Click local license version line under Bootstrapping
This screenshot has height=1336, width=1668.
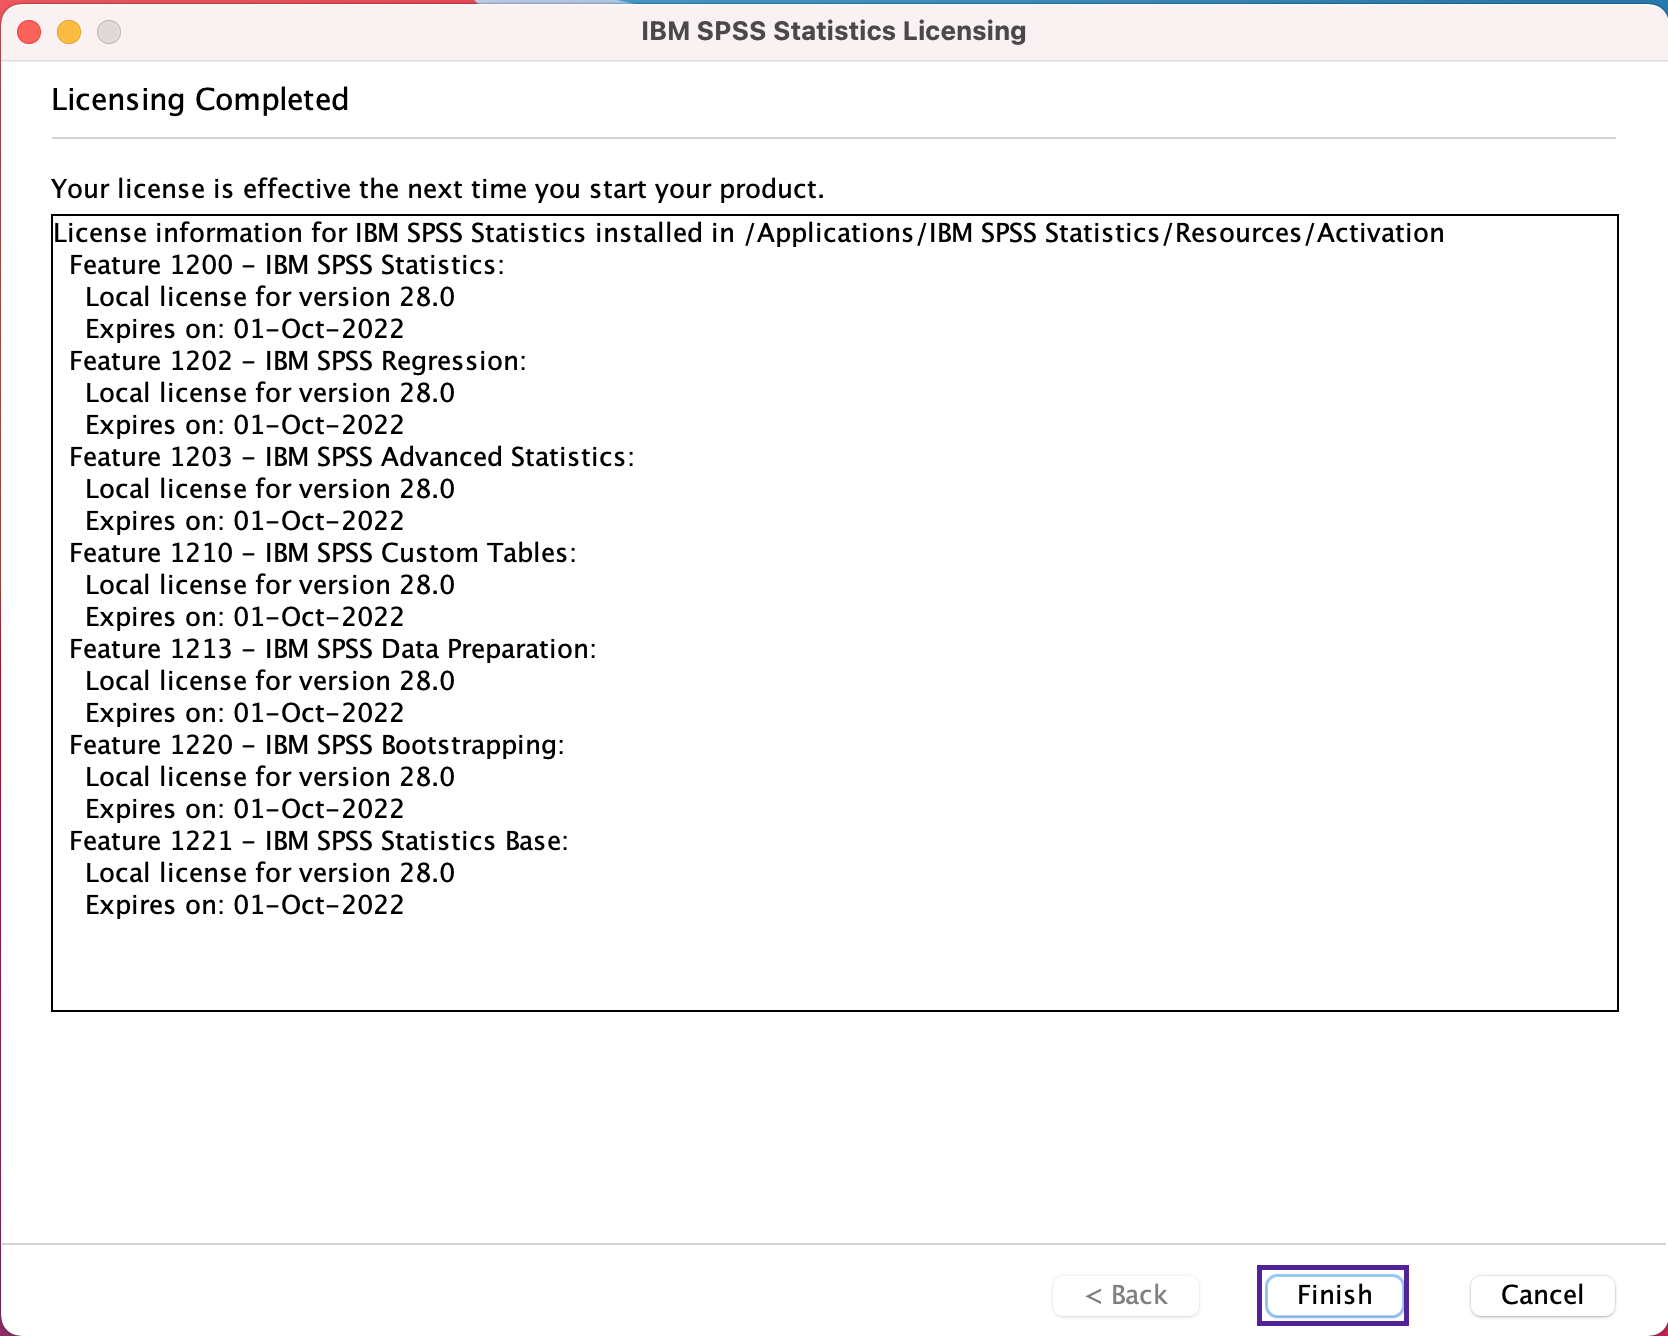[x=270, y=777]
